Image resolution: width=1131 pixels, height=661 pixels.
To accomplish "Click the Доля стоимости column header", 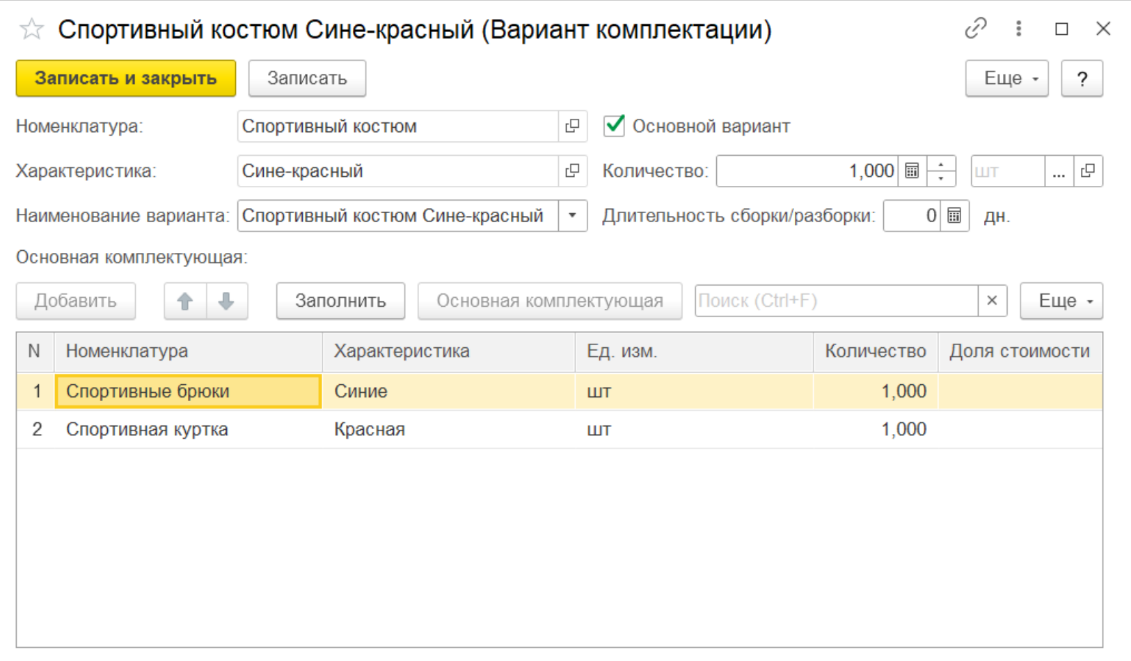I will pos(1019,352).
